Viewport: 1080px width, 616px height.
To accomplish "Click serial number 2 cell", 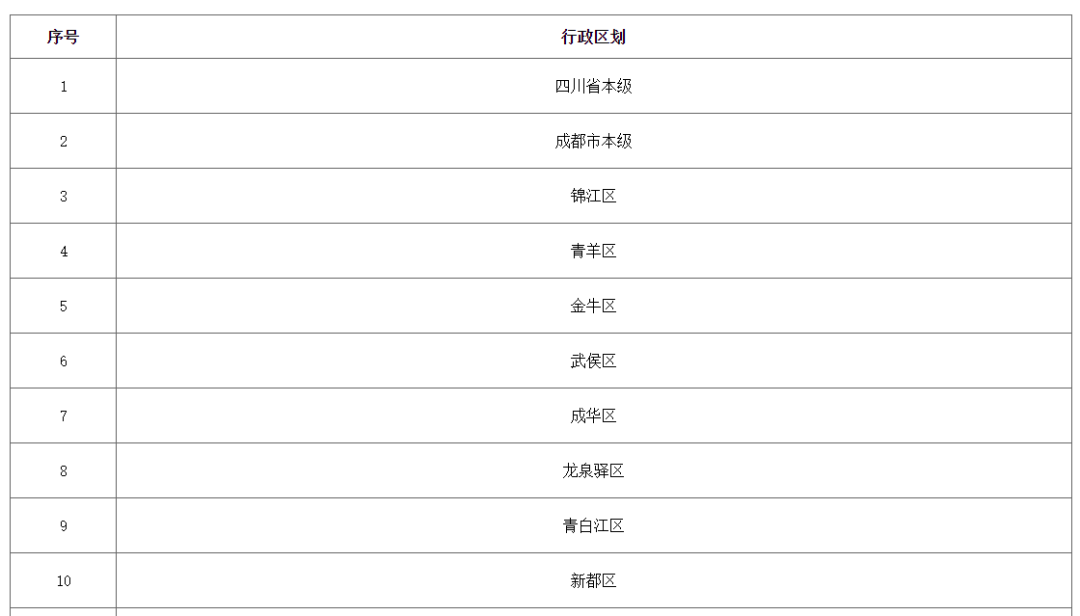I will (63, 141).
